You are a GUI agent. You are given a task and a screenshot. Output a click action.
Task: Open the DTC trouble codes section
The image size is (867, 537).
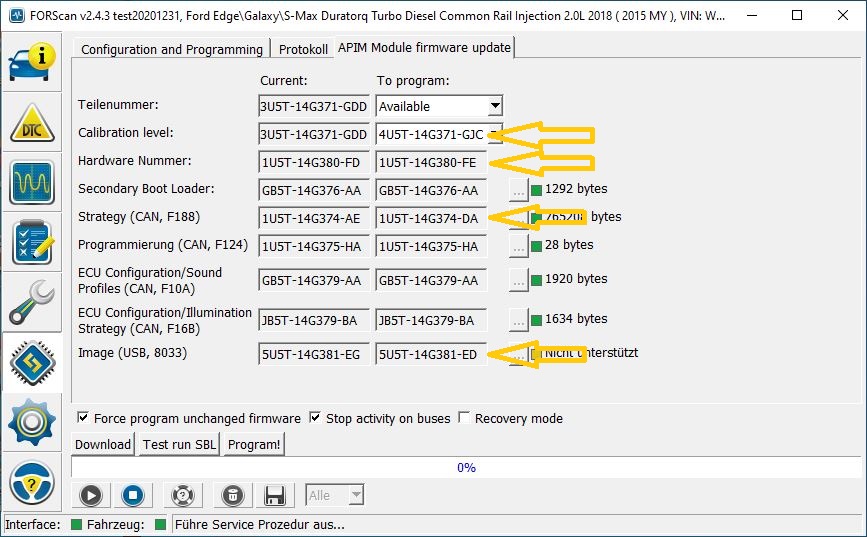click(33, 121)
